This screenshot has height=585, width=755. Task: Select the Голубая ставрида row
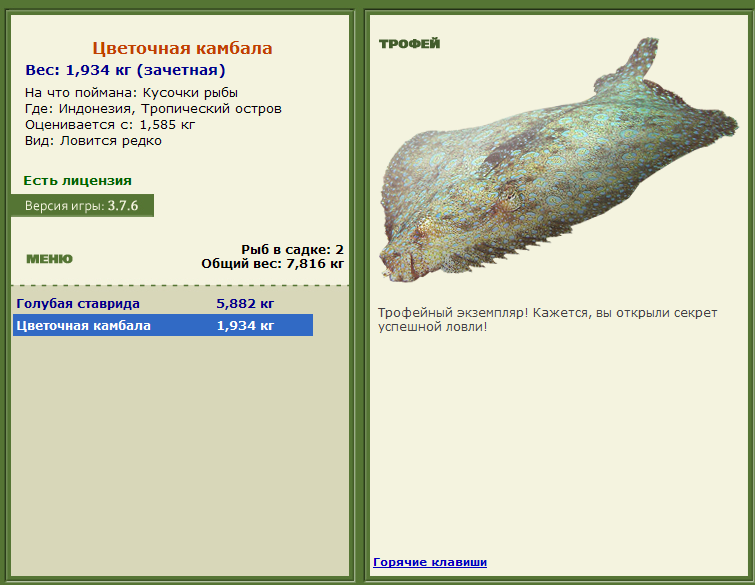(163, 303)
